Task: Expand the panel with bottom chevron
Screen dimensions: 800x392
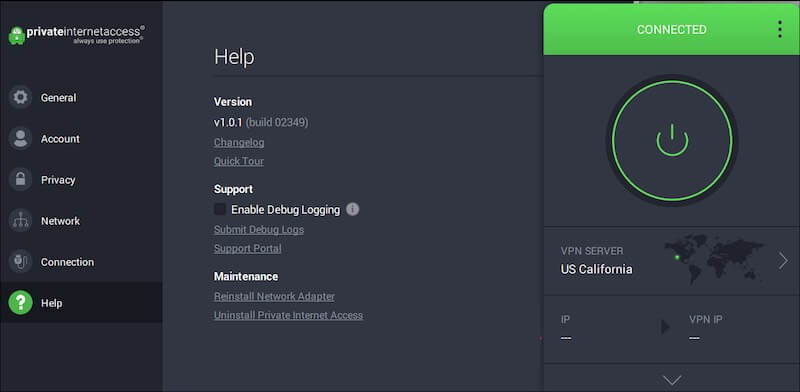Action: 671,380
